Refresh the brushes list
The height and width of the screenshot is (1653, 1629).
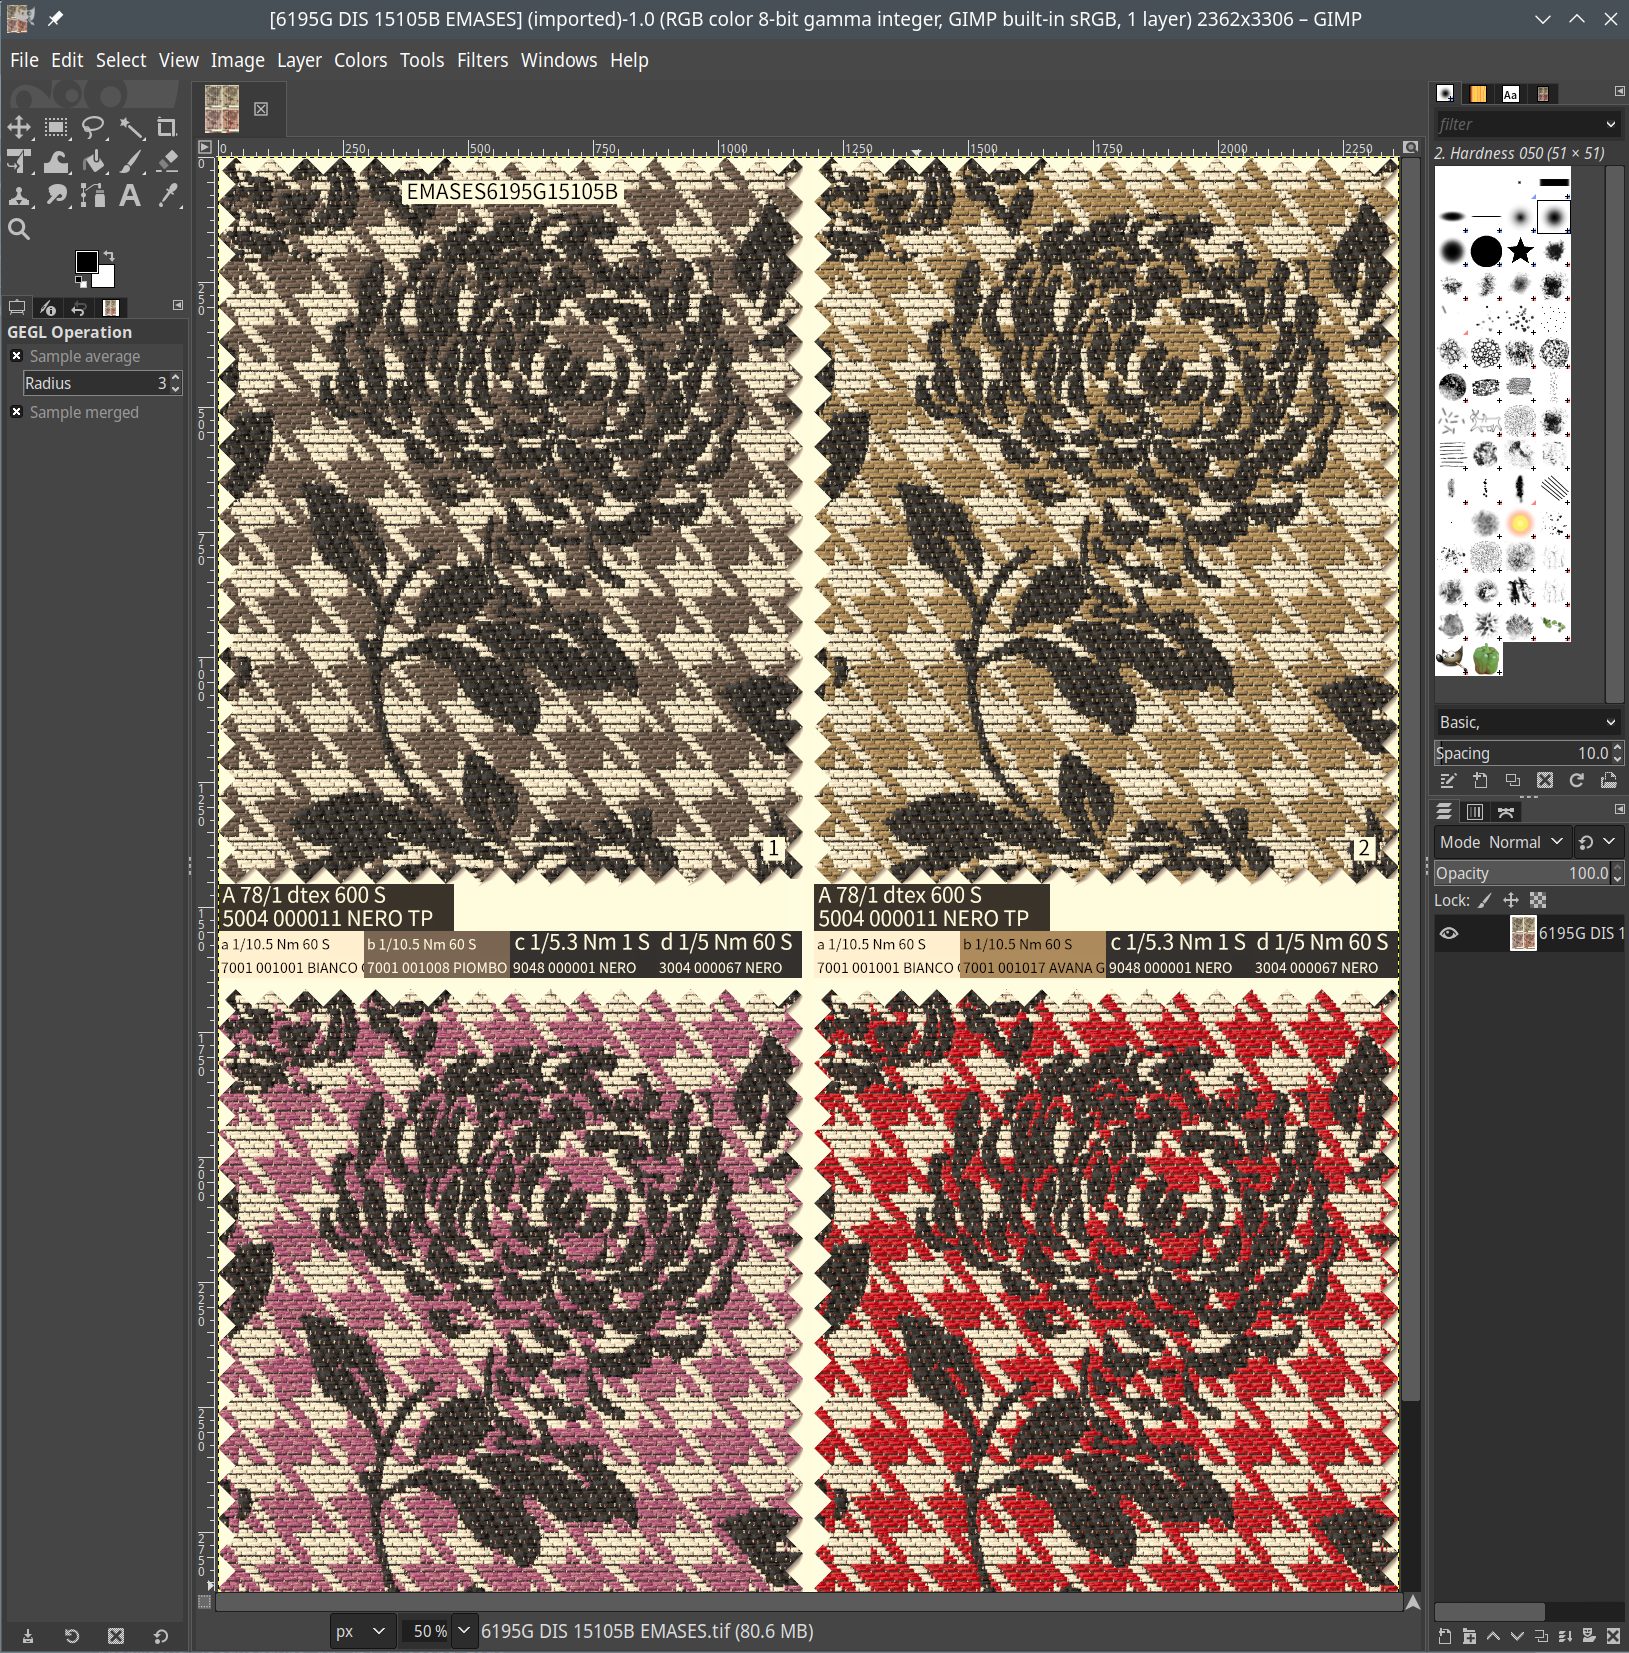pos(1576,780)
